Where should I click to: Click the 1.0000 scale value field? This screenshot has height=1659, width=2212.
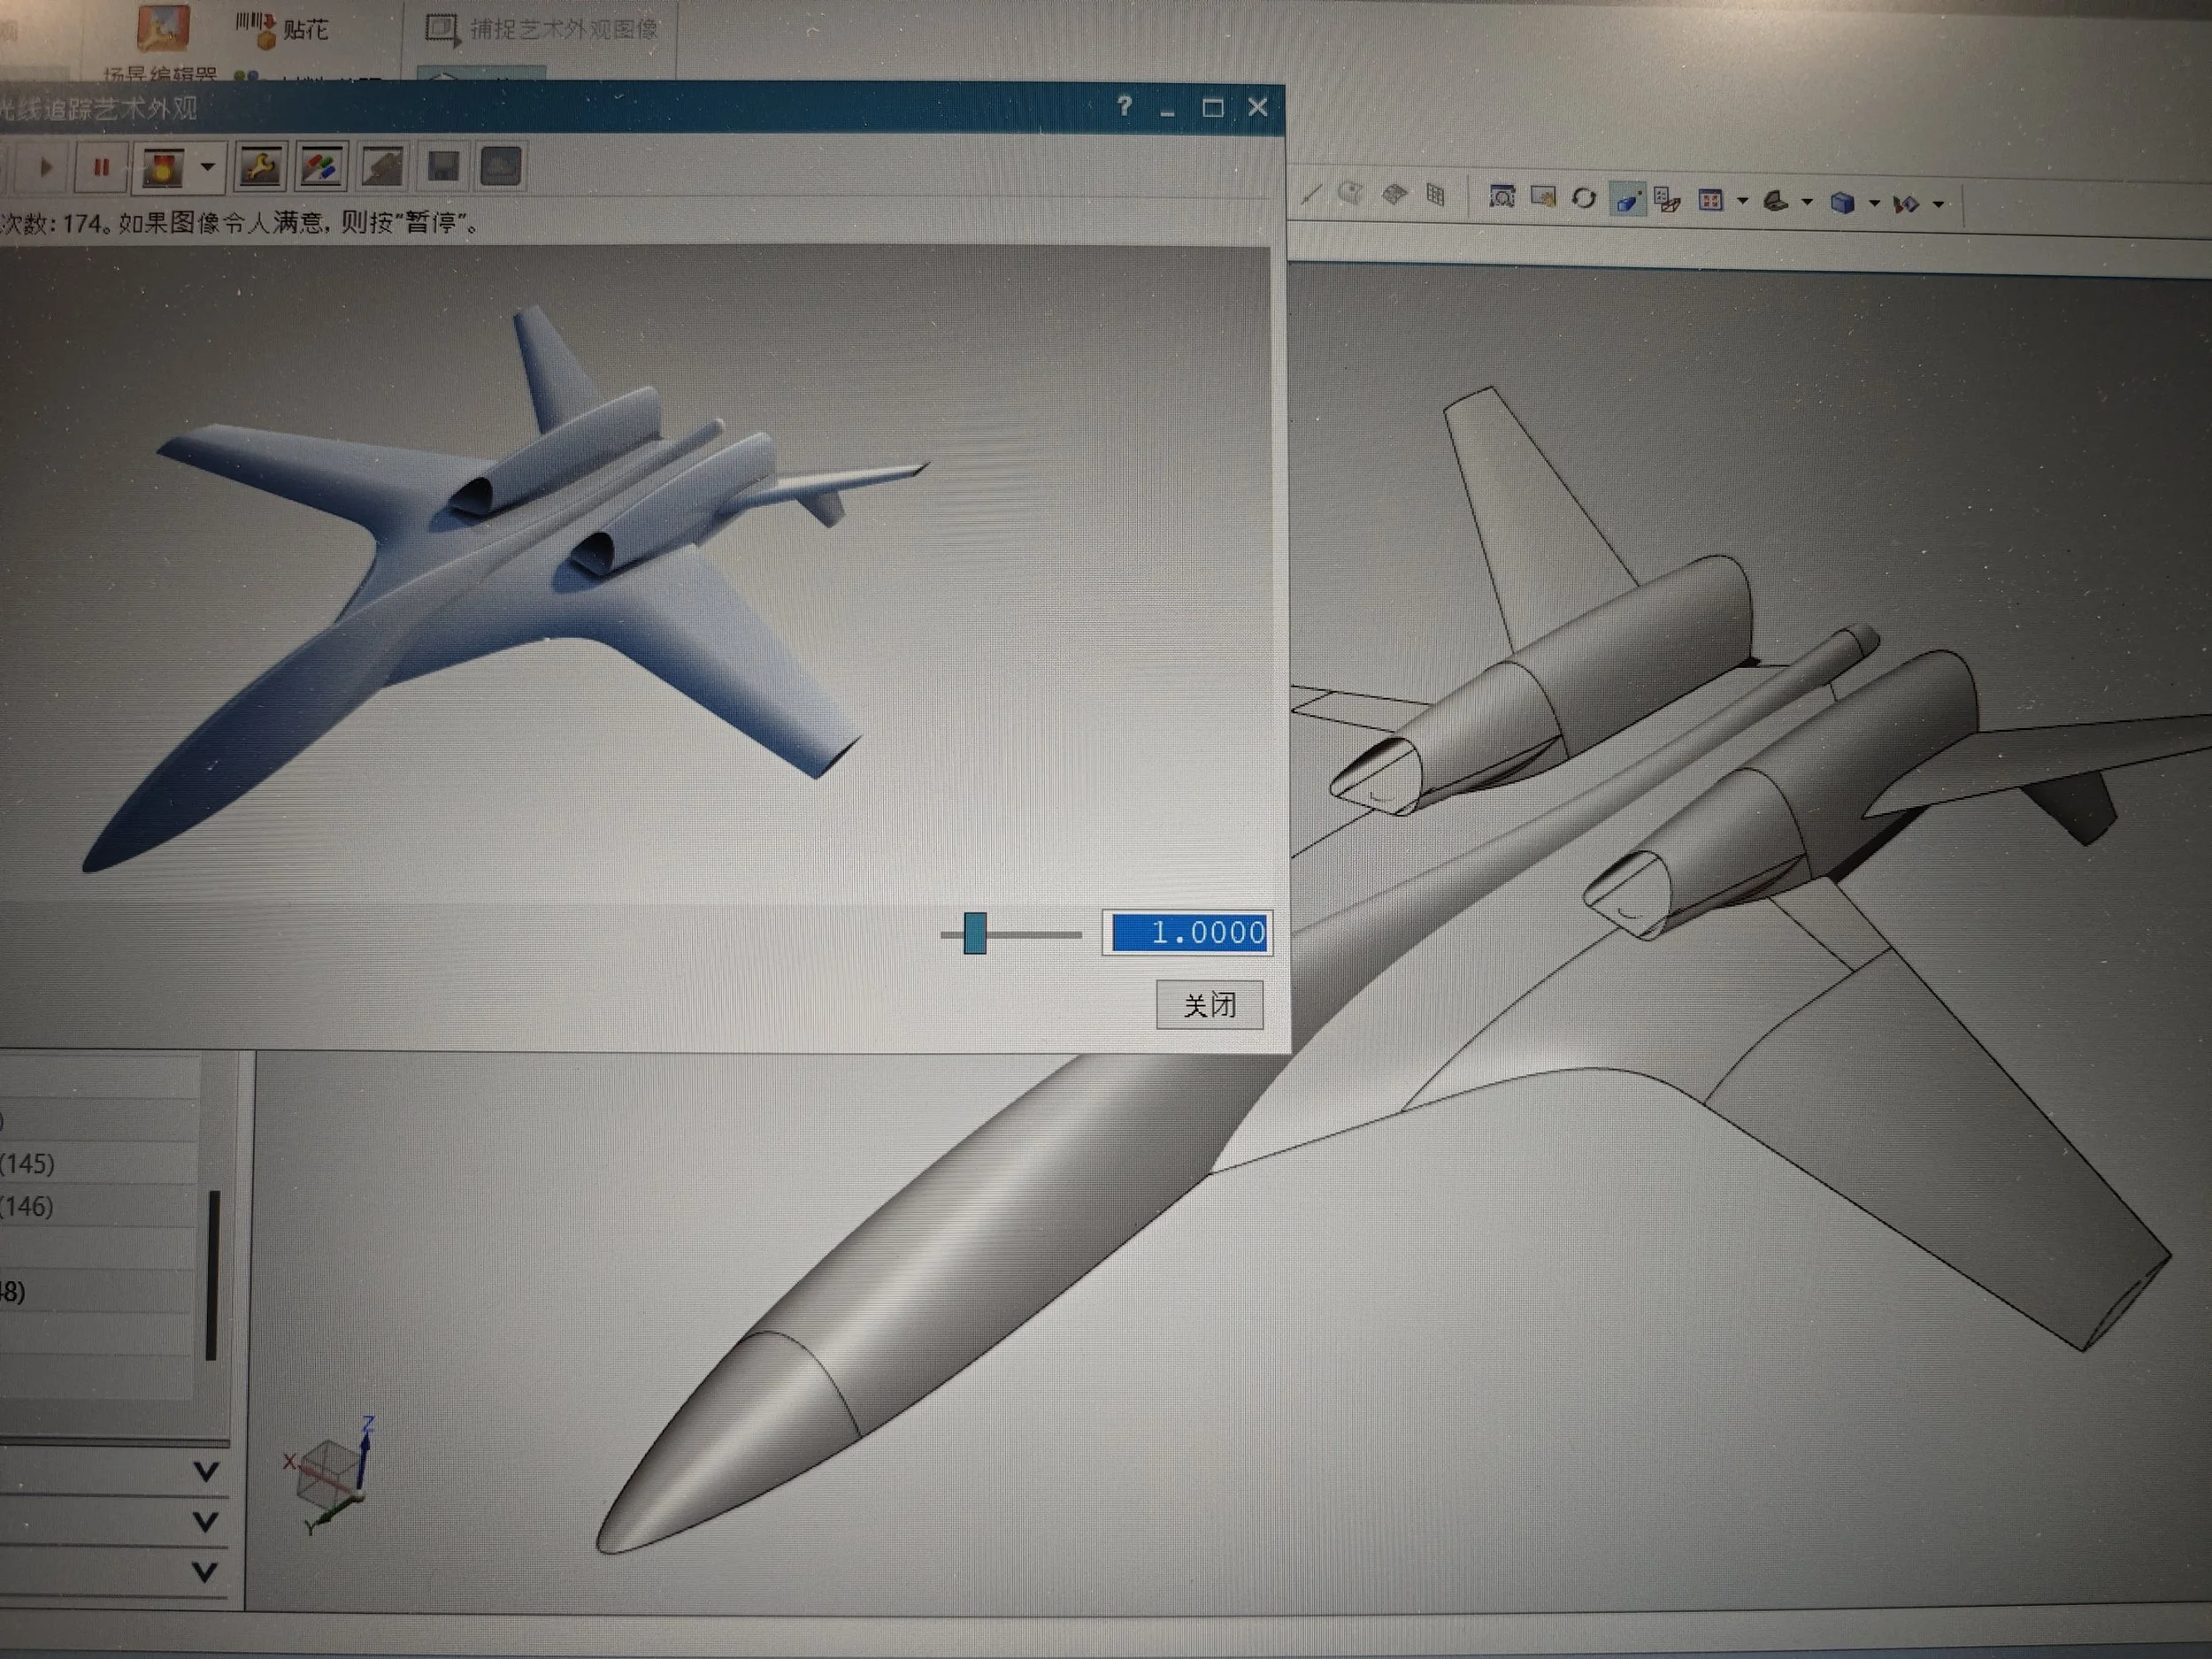coord(1188,933)
